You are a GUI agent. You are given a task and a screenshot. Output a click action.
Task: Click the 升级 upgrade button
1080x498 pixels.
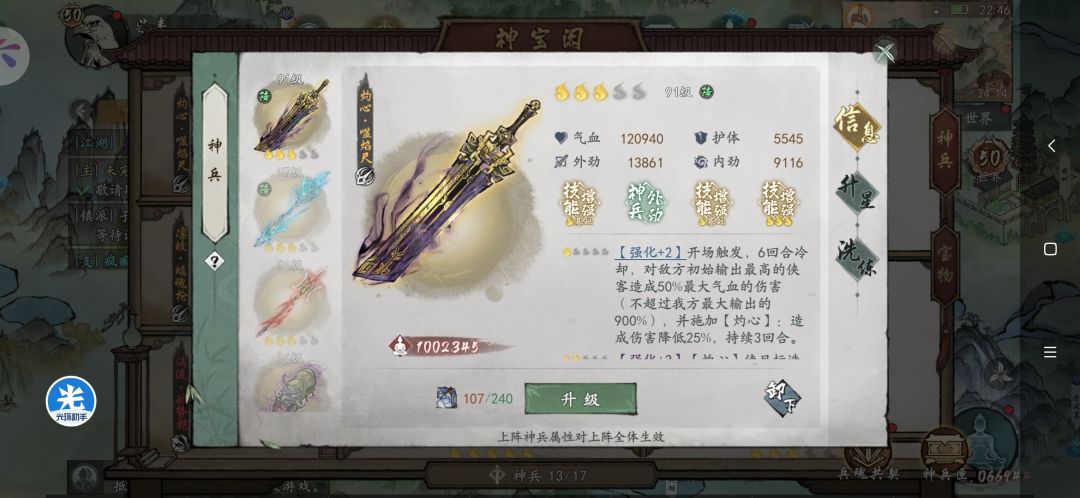(x=580, y=399)
